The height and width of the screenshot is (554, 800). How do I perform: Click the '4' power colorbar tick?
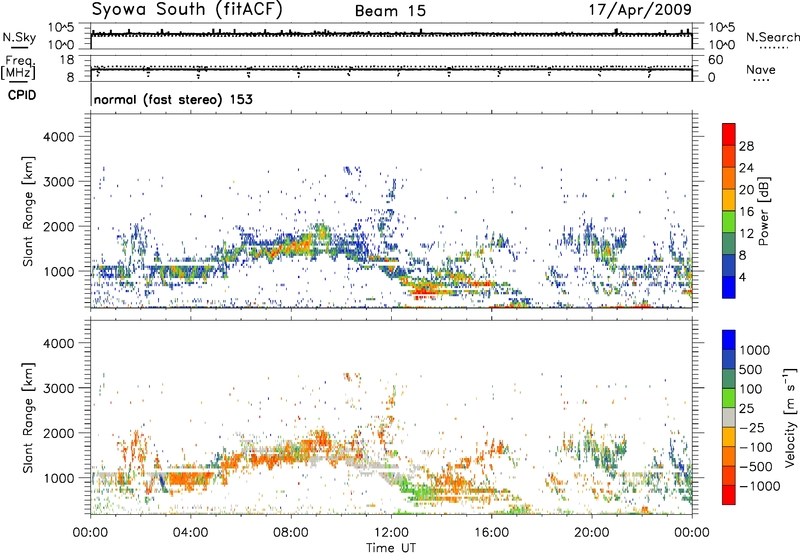[742, 277]
